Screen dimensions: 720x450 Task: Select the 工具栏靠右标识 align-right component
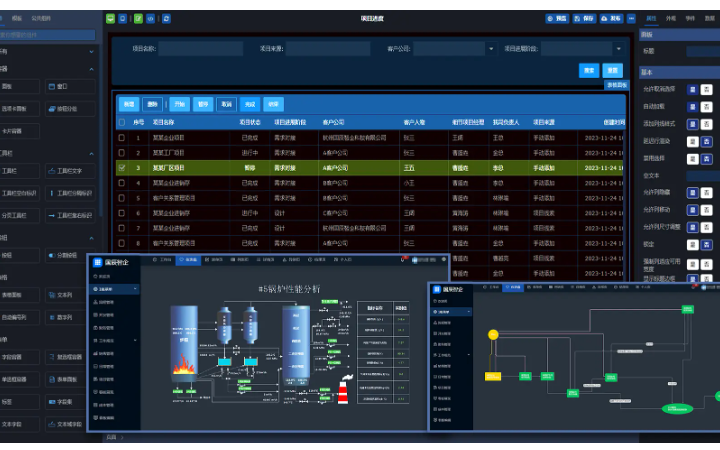[x=70, y=215]
